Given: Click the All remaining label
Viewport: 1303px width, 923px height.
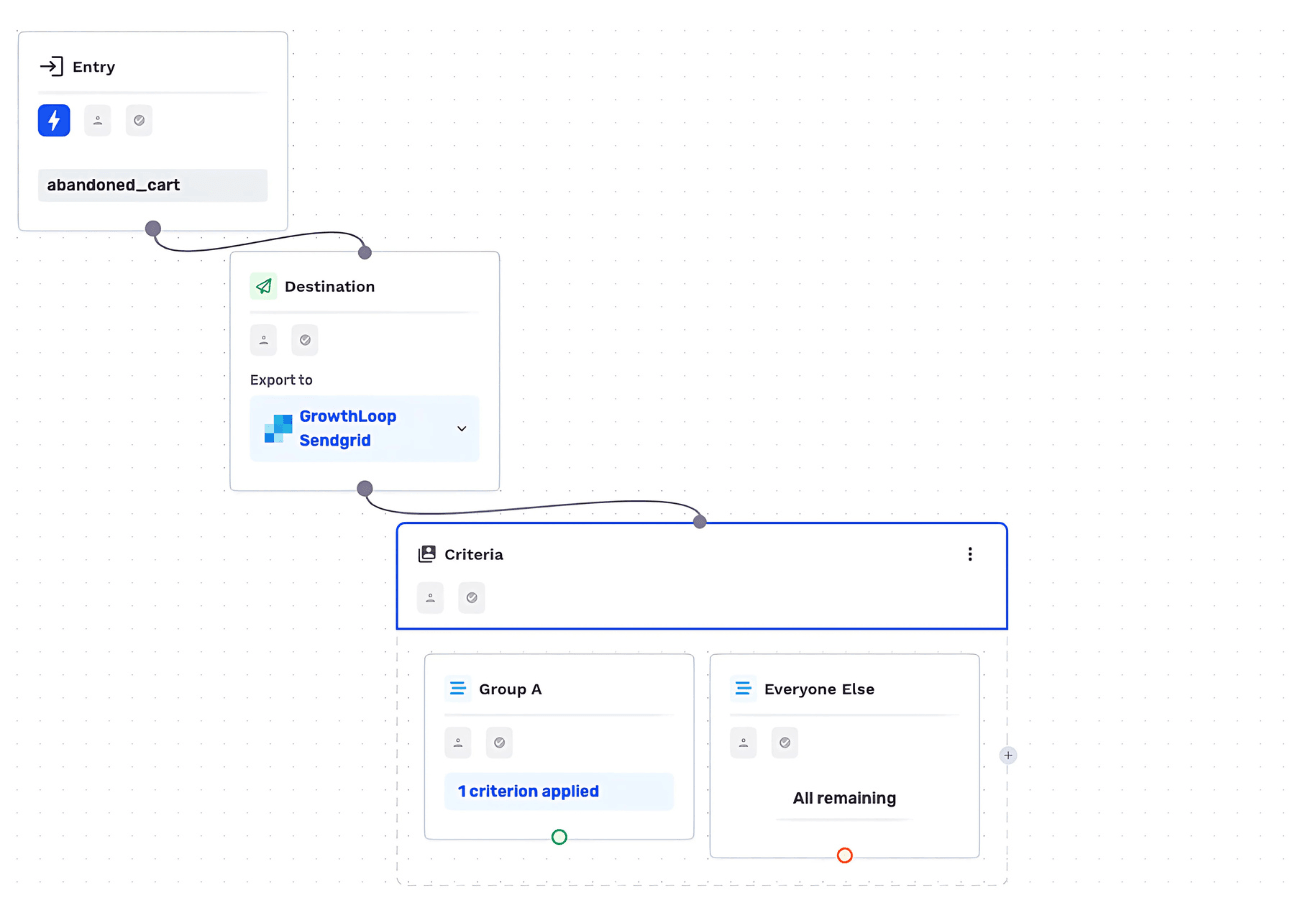Looking at the screenshot, I should 844,799.
